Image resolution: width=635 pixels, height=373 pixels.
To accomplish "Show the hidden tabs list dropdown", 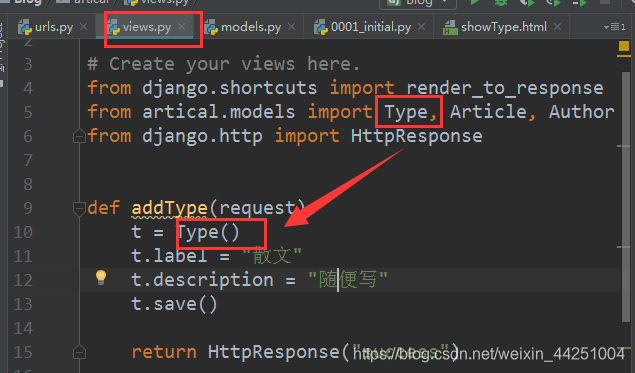I will click(614, 27).
